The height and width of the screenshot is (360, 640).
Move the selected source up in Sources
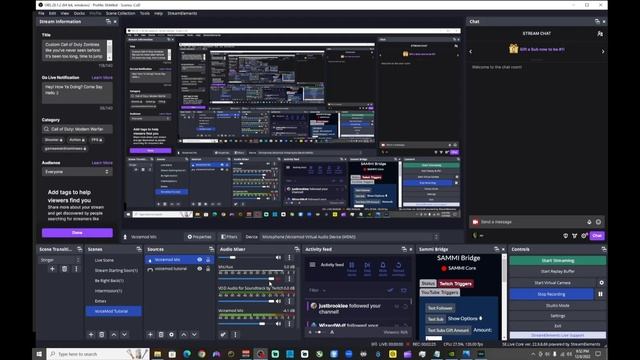tap(184, 334)
